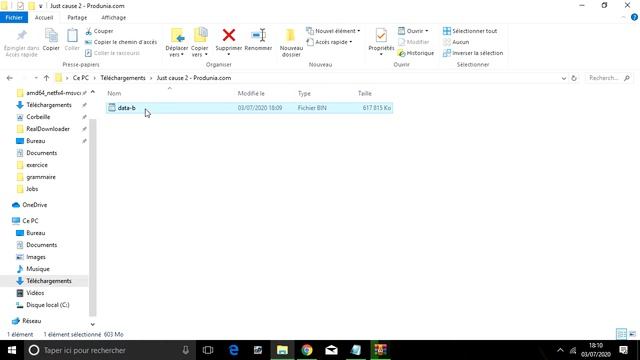Screen dimensions: 640x360
Task: Open the Fichier menu tab
Action: pos(14,18)
